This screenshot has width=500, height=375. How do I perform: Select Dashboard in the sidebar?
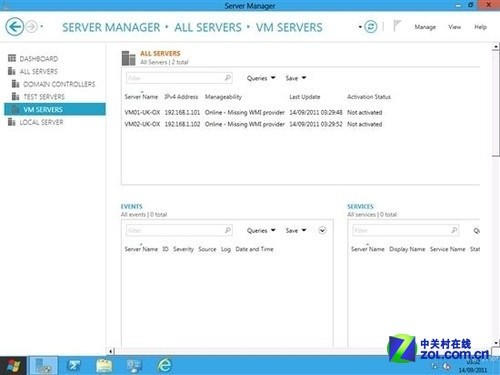(x=39, y=59)
